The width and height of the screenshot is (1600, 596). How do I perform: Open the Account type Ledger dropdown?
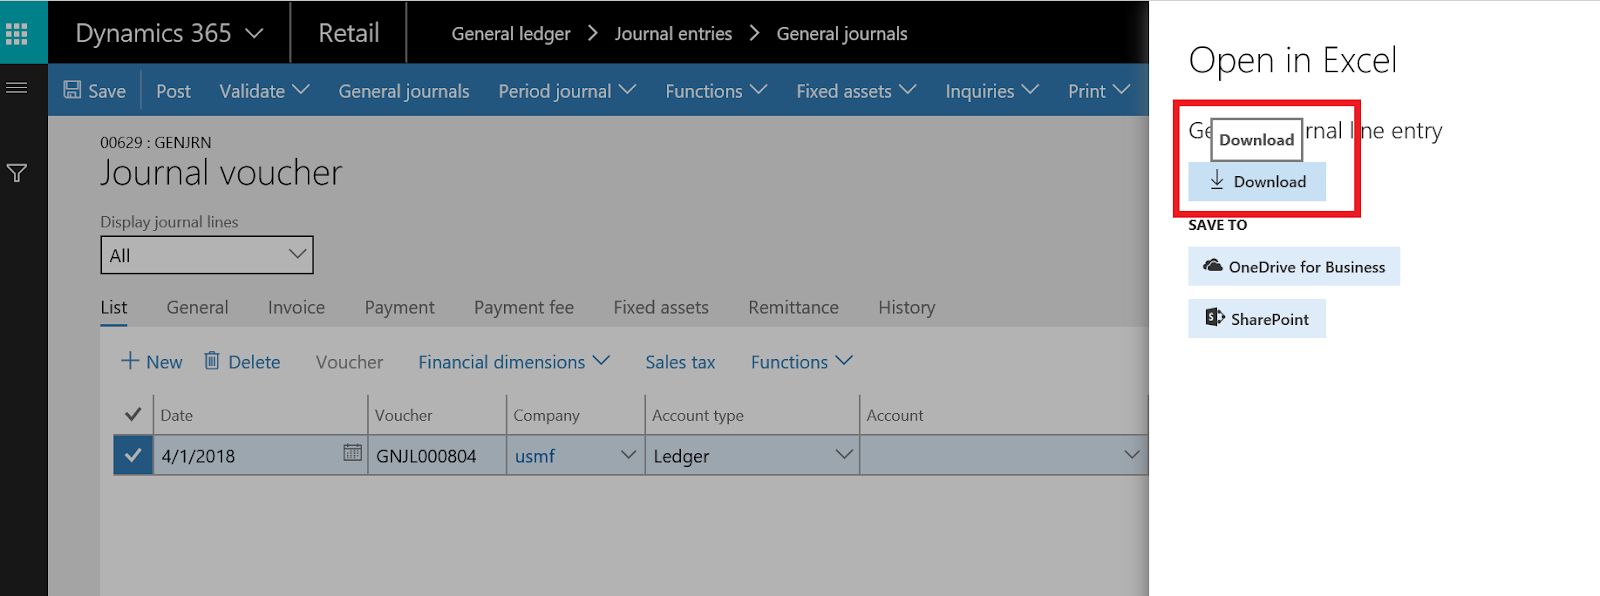point(844,455)
